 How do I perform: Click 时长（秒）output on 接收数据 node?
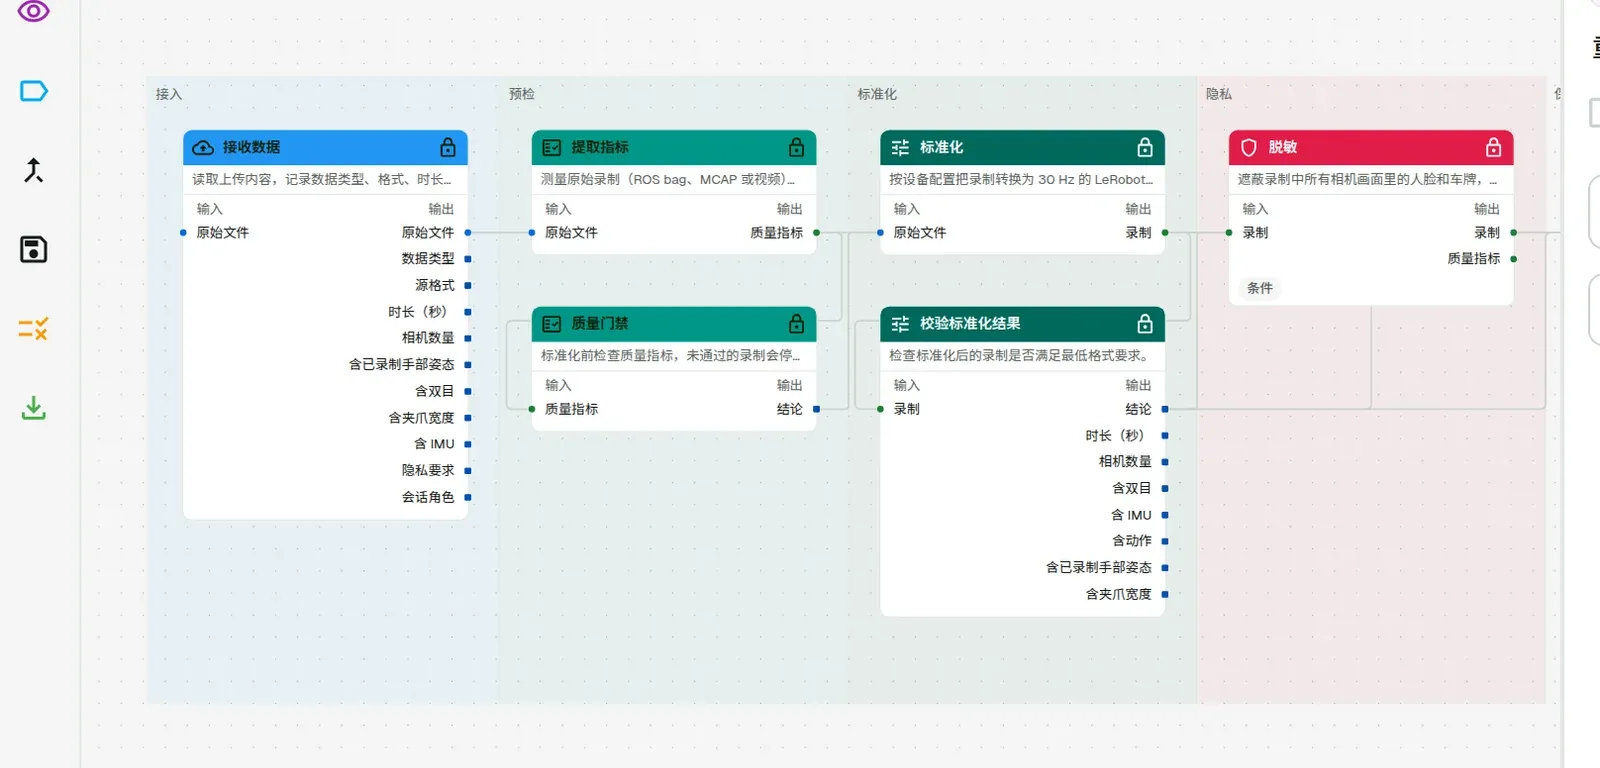click(x=468, y=312)
